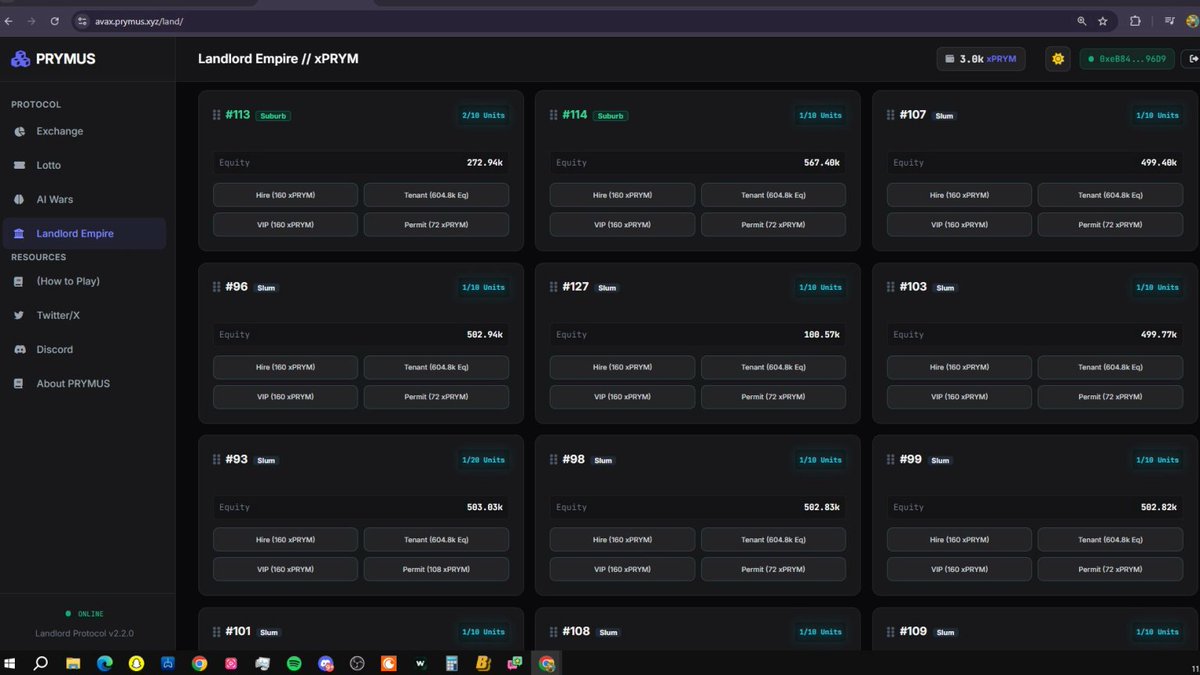Click Tenant (604.8k Eq) on land #113
1200x675 pixels.
point(436,195)
